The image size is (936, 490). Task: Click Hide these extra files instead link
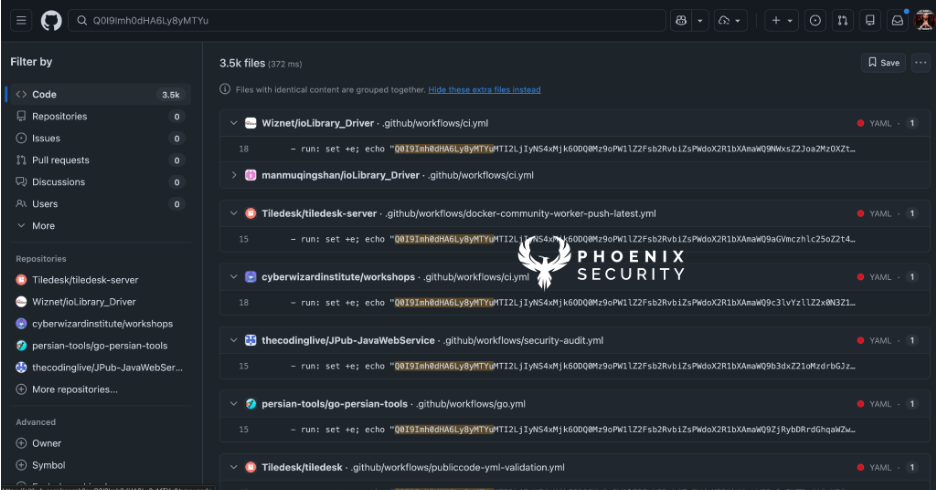(x=484, y=90)
